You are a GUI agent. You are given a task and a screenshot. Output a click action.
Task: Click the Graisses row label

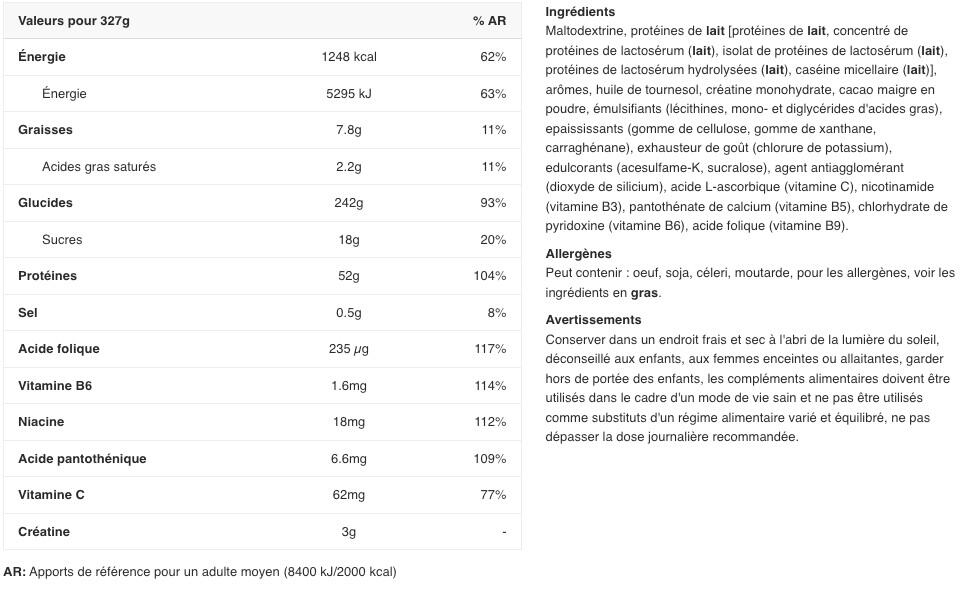pos(45,130)
